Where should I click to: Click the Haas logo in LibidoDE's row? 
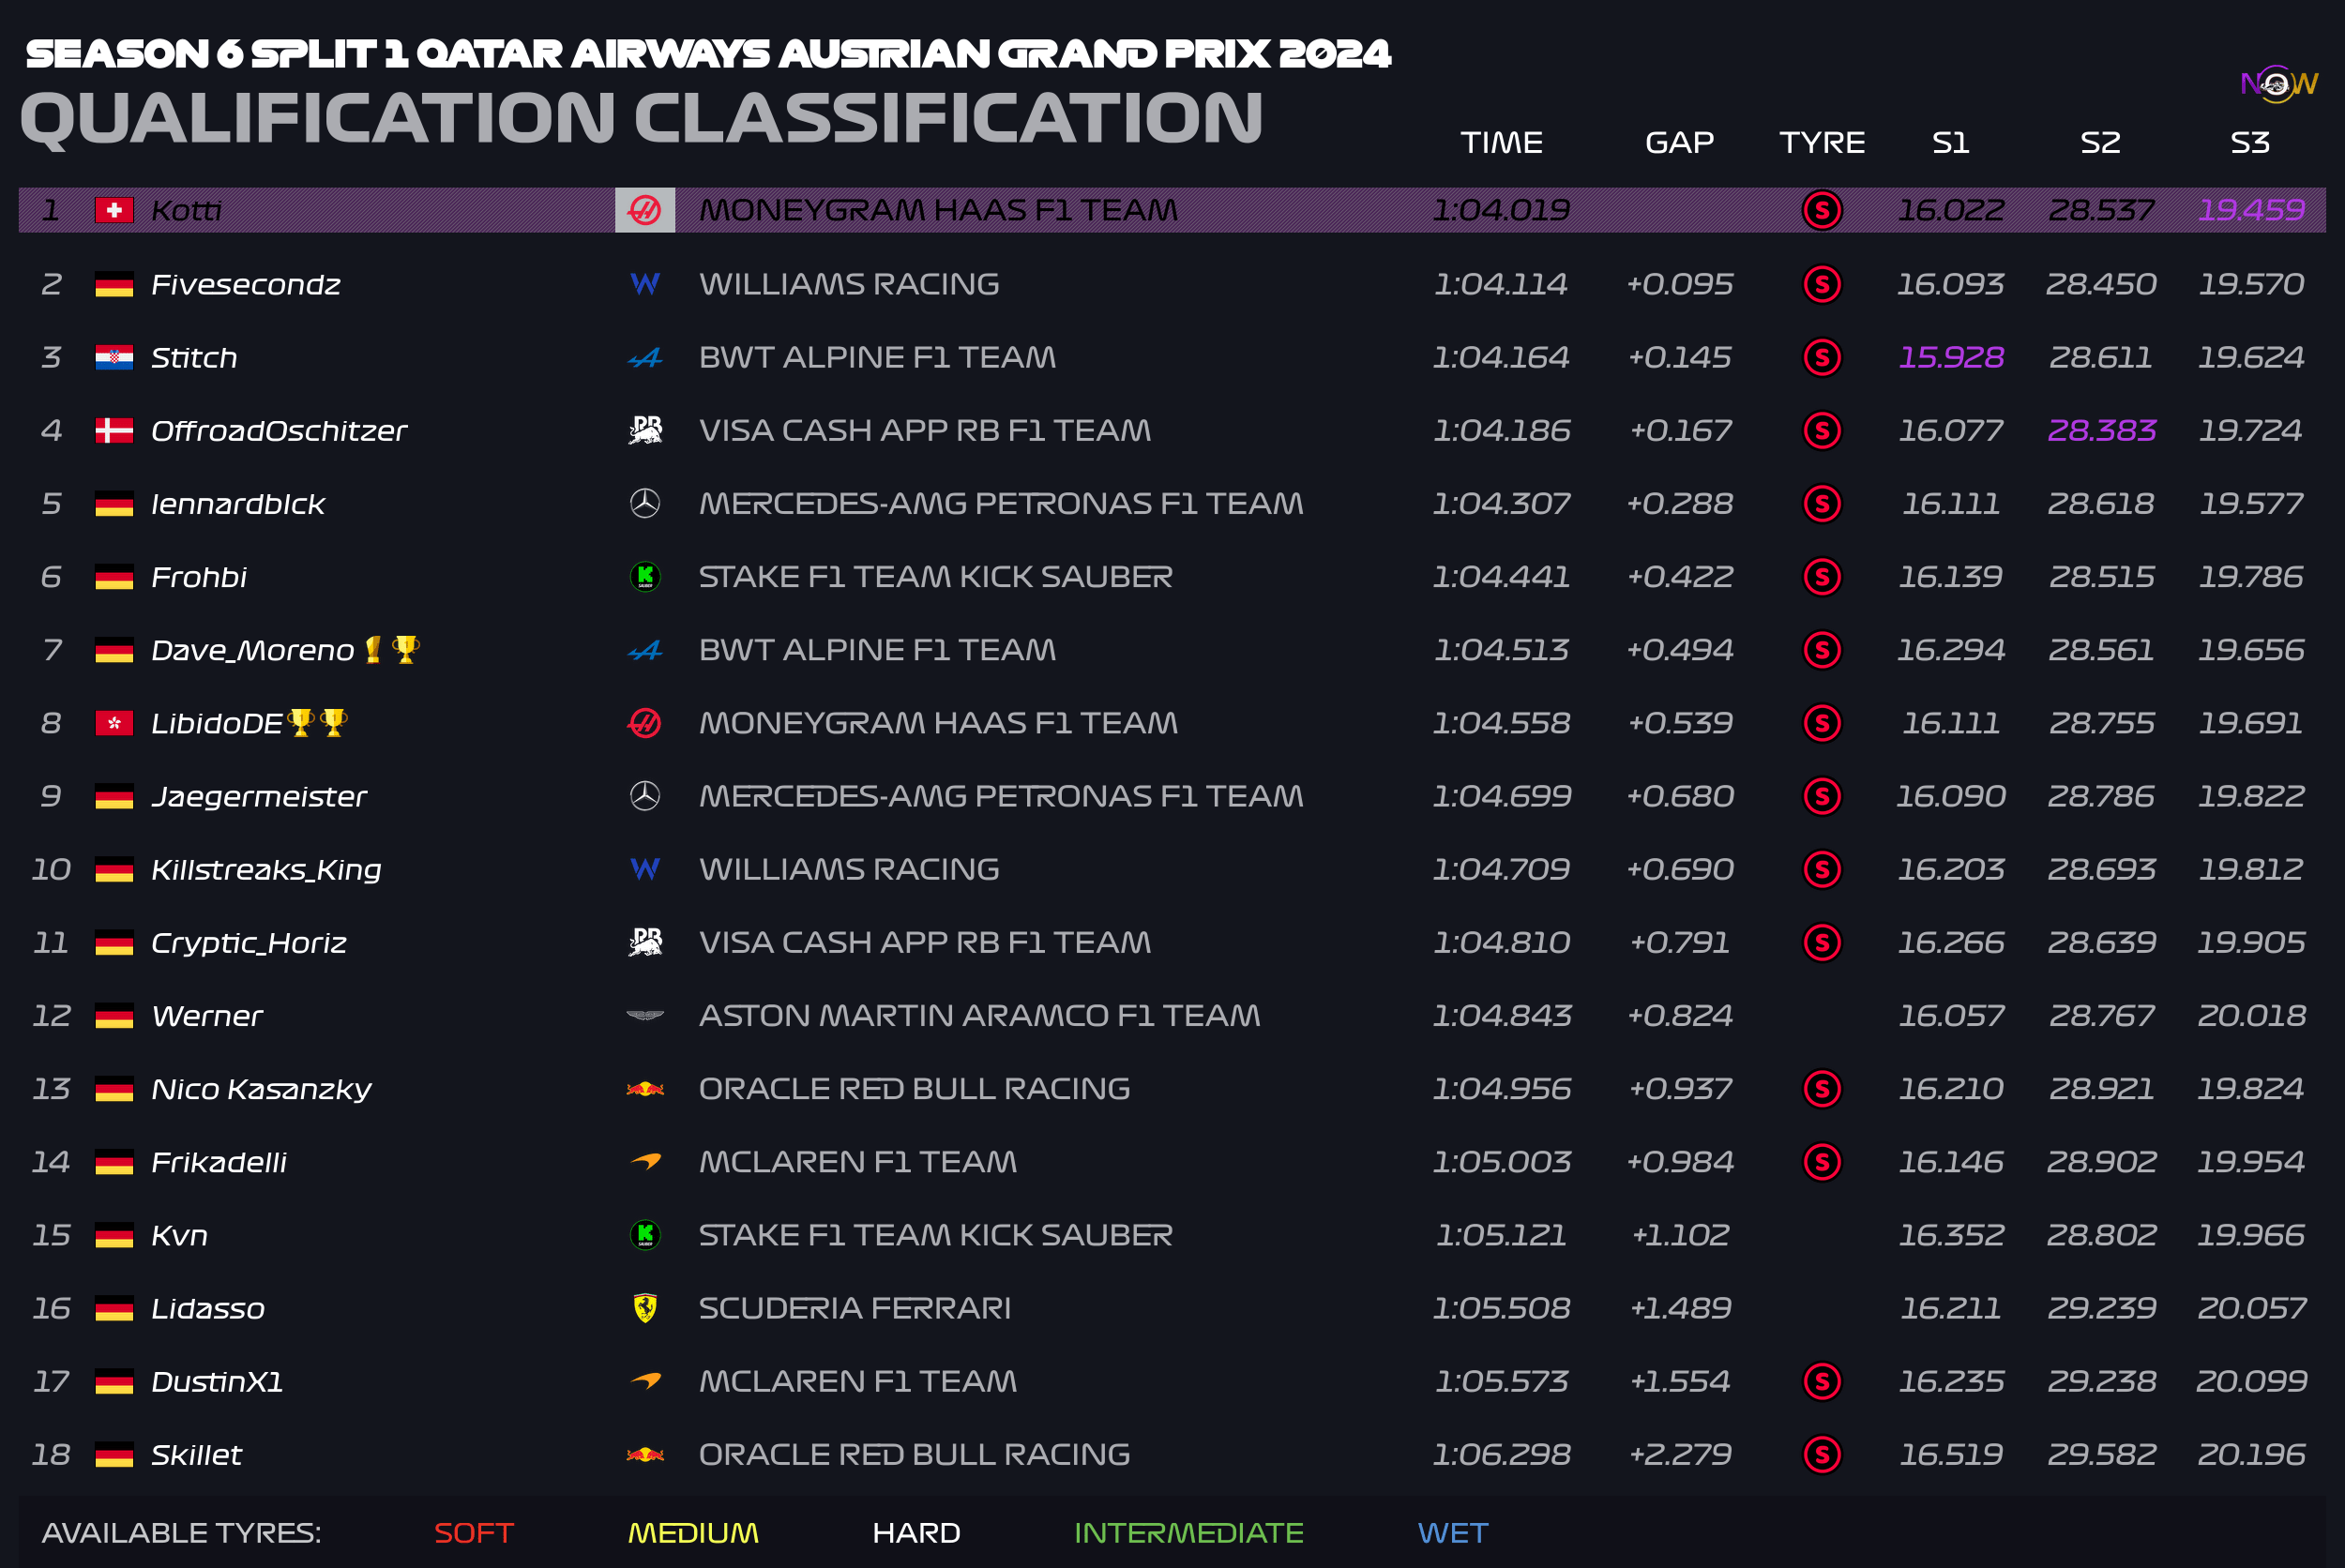point(645,723)
